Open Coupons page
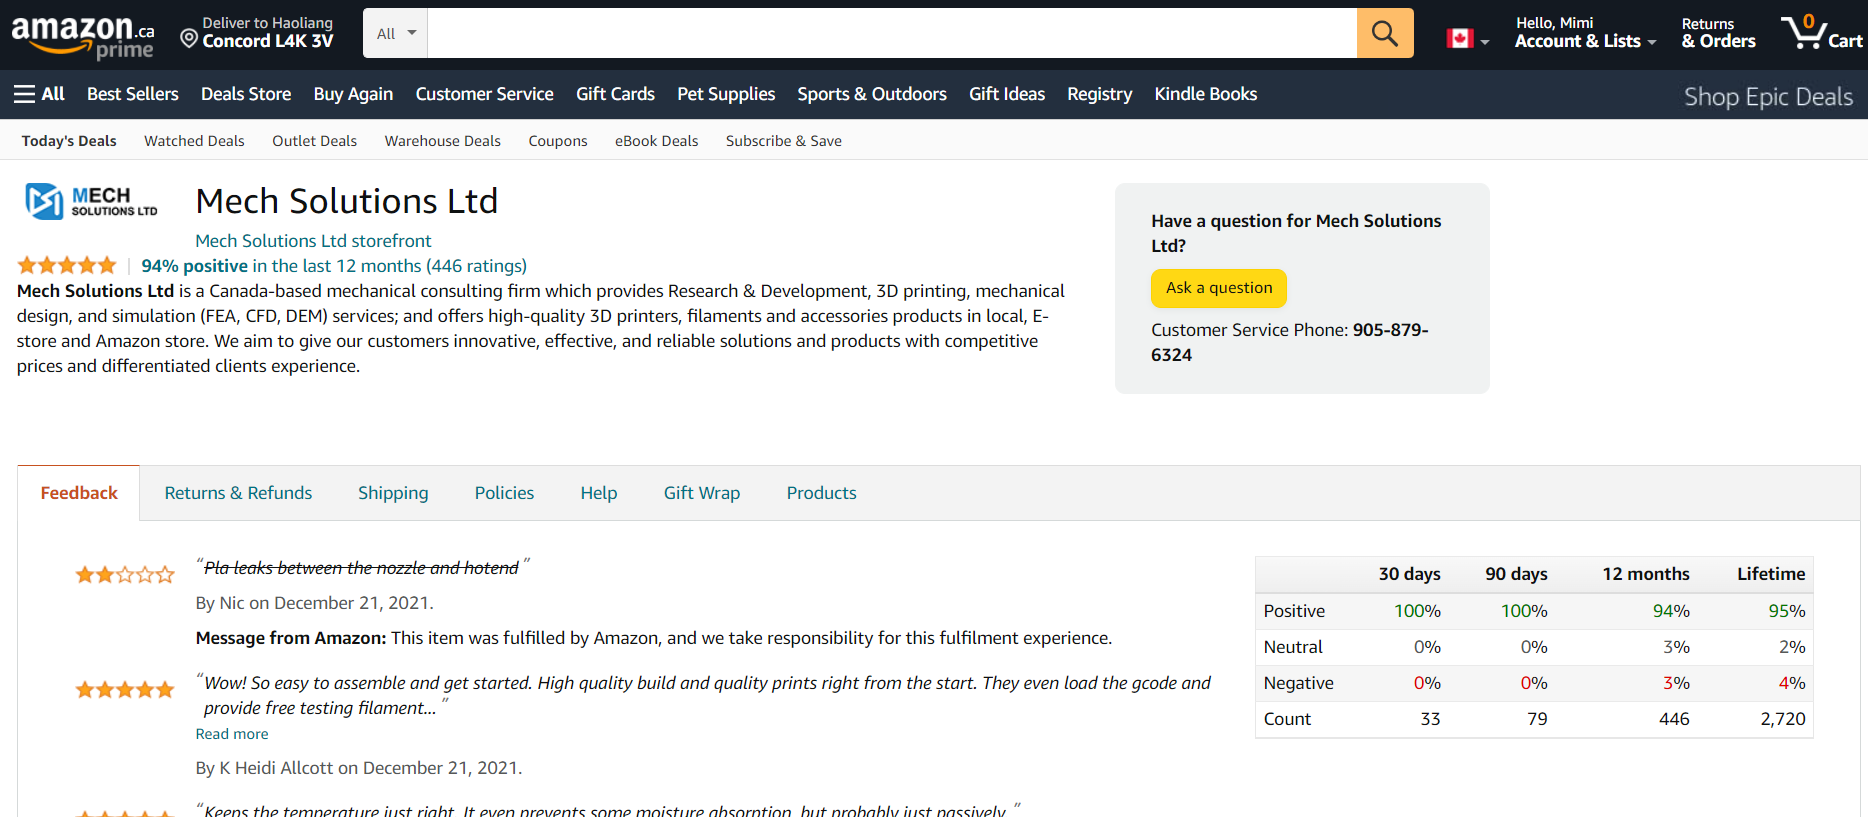 [x=558, y=141]
